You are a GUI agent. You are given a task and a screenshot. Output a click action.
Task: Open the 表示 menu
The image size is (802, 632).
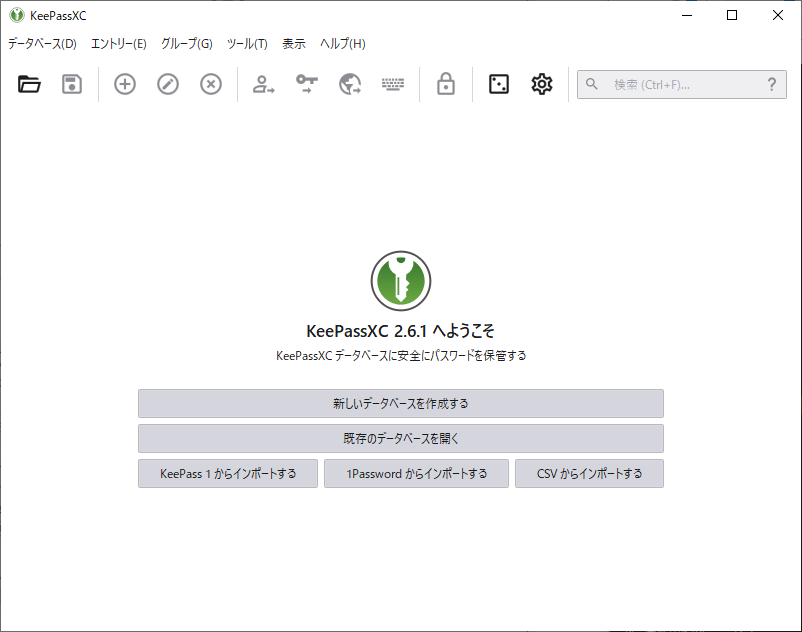coord(294,44)
